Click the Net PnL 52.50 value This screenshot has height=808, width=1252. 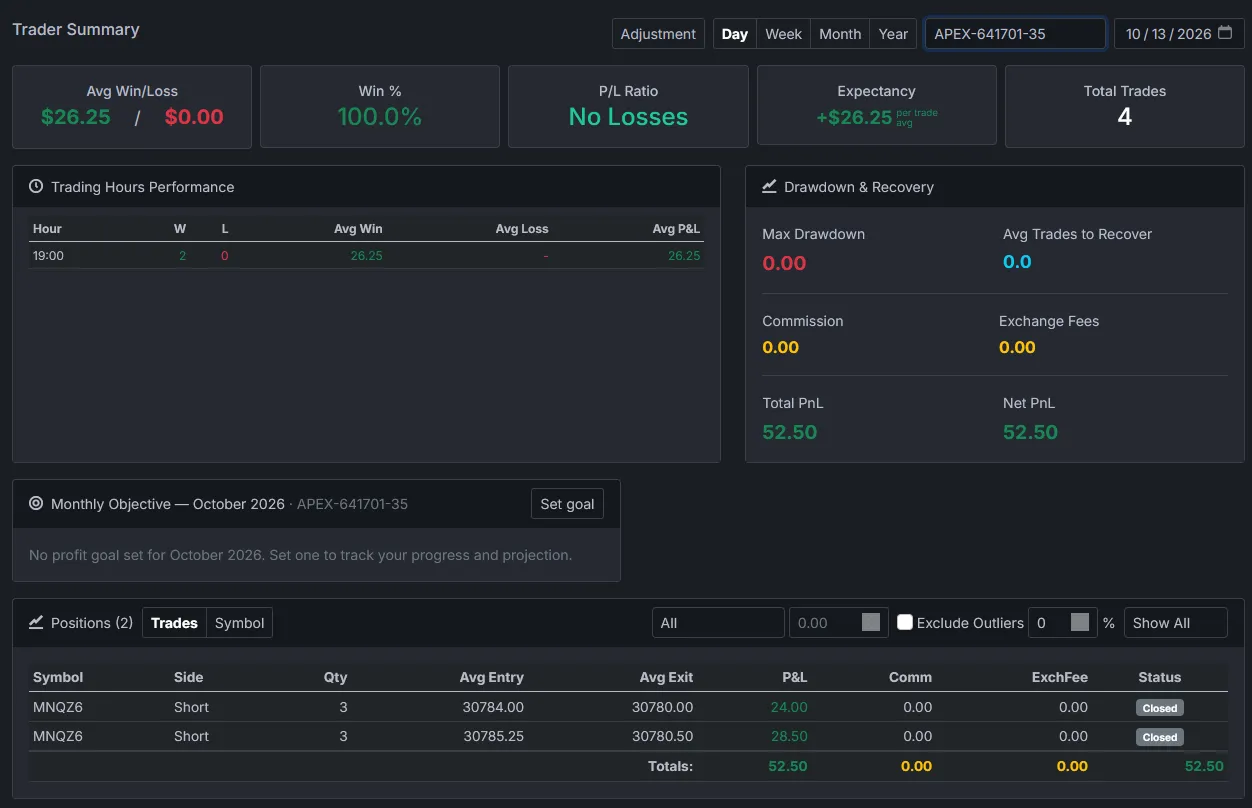pyautogui.click(x=1030, y=432)
